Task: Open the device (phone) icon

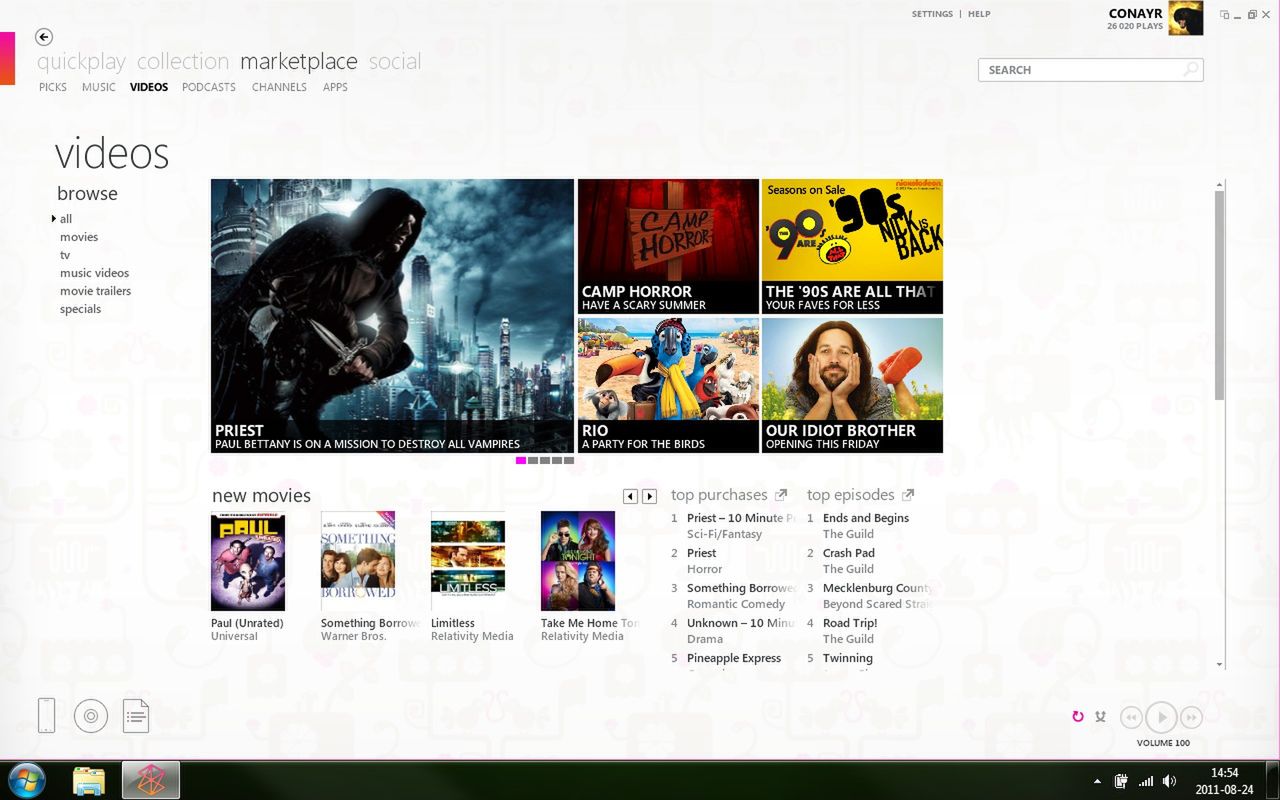Action: tap(46, 715)
